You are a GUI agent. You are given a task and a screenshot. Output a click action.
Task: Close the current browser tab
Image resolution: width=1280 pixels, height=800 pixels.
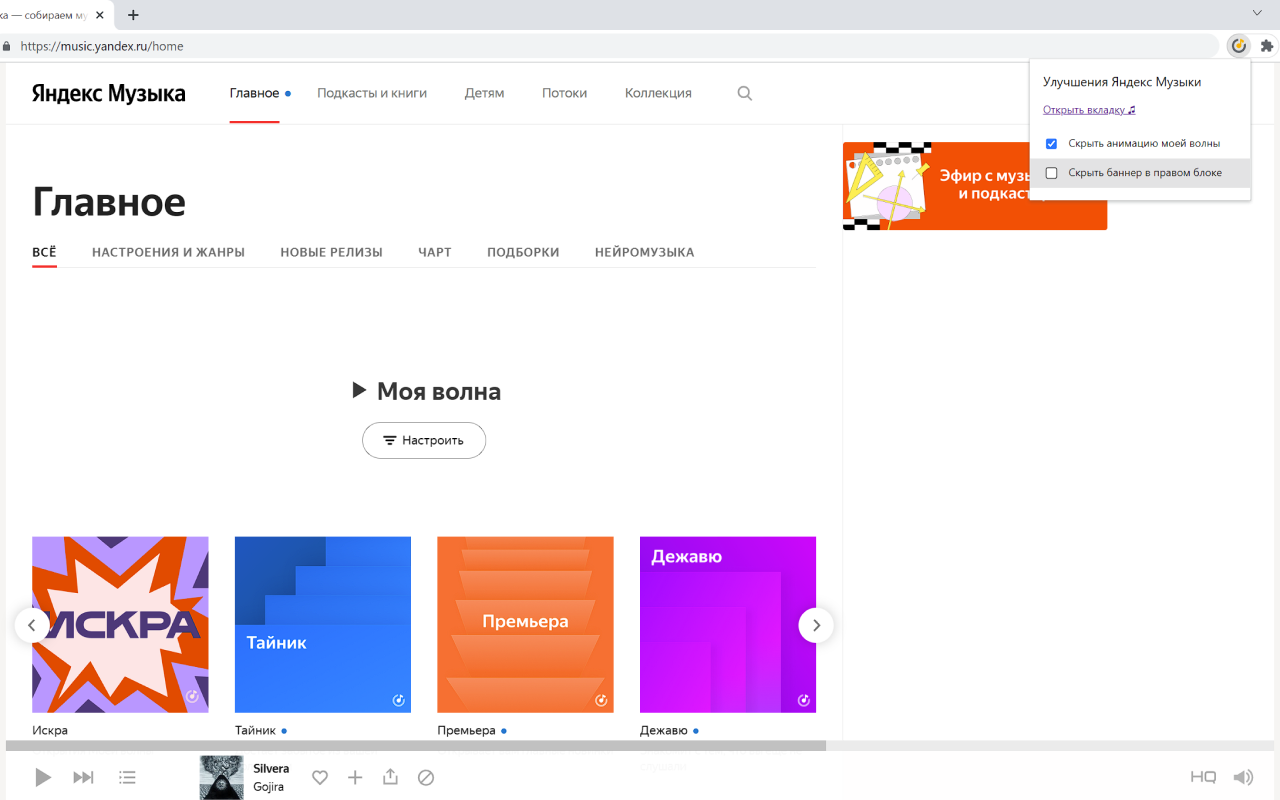coord(100,15)
